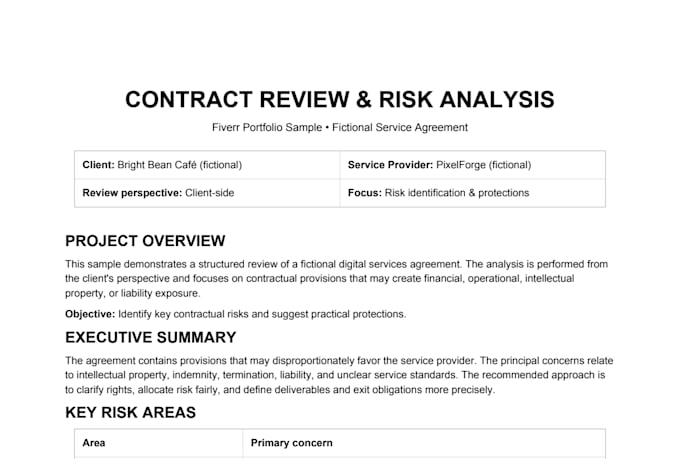Click the text "property, or liability exposure."
This screenshot has width=680, height=459.
133,293
